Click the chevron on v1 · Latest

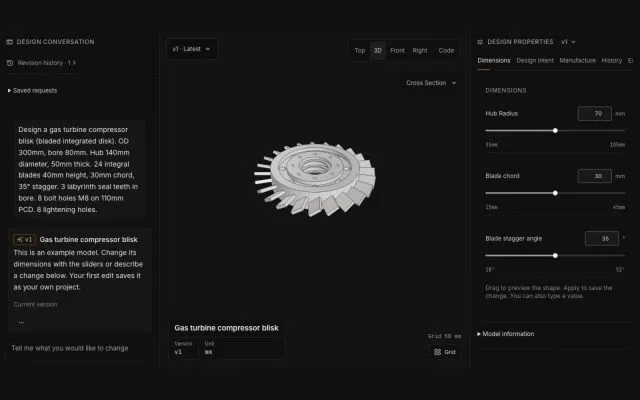pyautogui.click(x=207, y=49)
